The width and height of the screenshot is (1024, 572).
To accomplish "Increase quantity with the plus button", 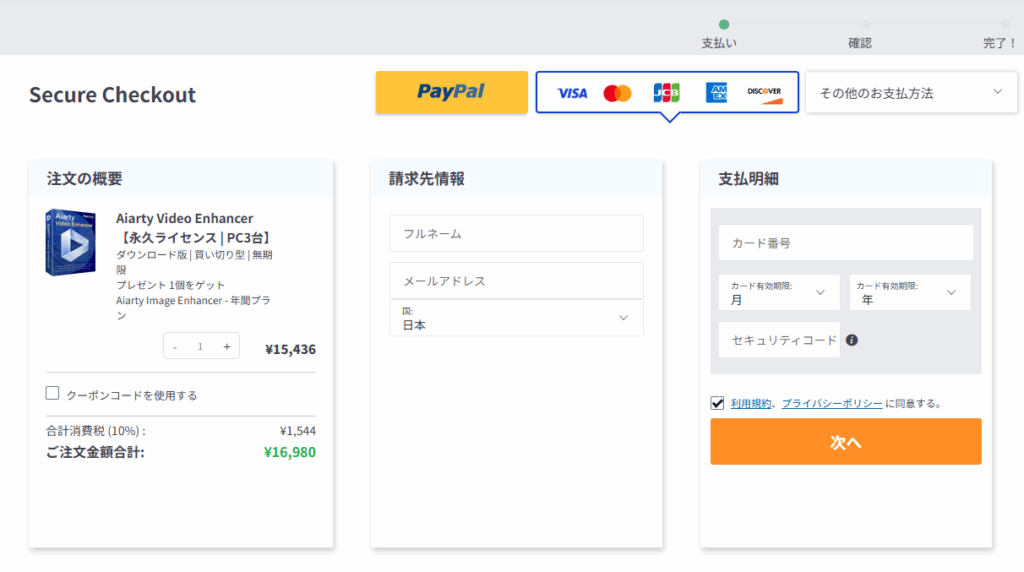I will [x=227, y=347].
